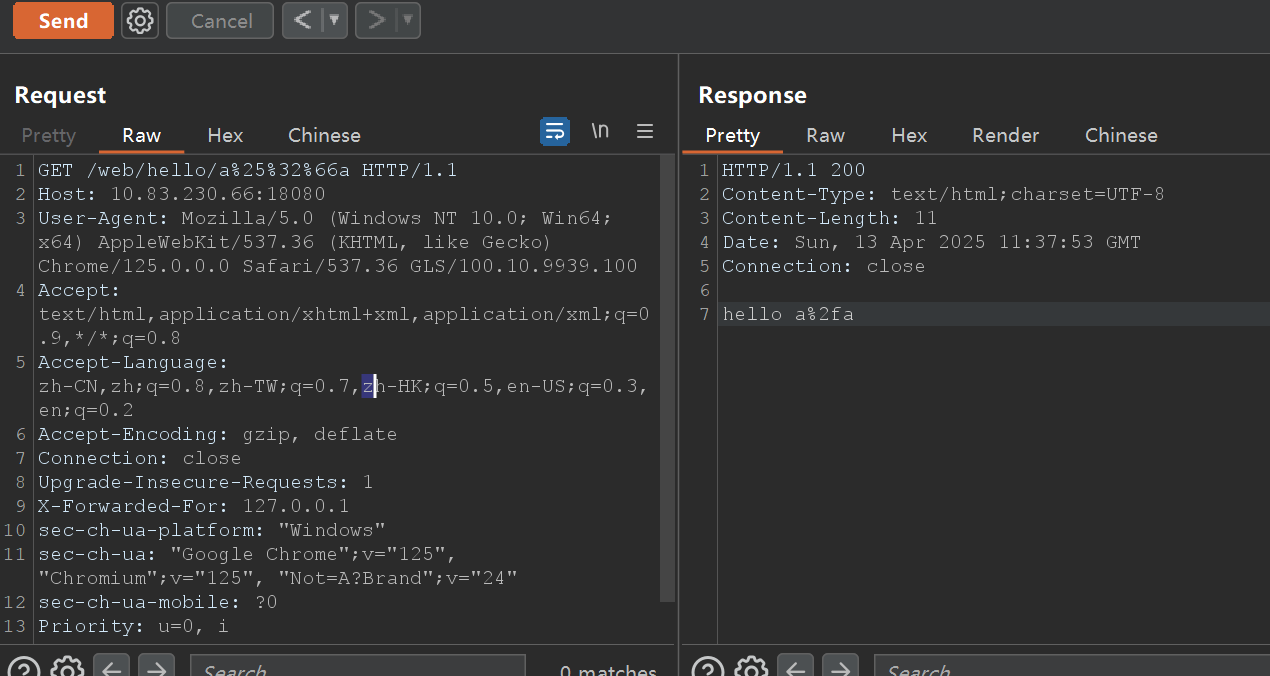
Task: Switch Response view to Raw tab
Action: (825, 135)
